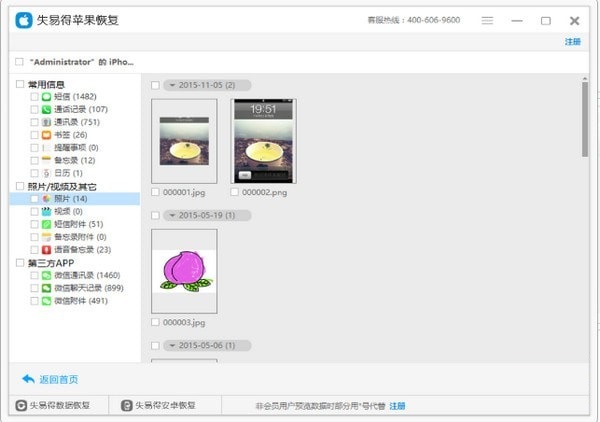Select the 通话记录 call history icon
Viewport: 600px width, 422px height.
point(46,109)
